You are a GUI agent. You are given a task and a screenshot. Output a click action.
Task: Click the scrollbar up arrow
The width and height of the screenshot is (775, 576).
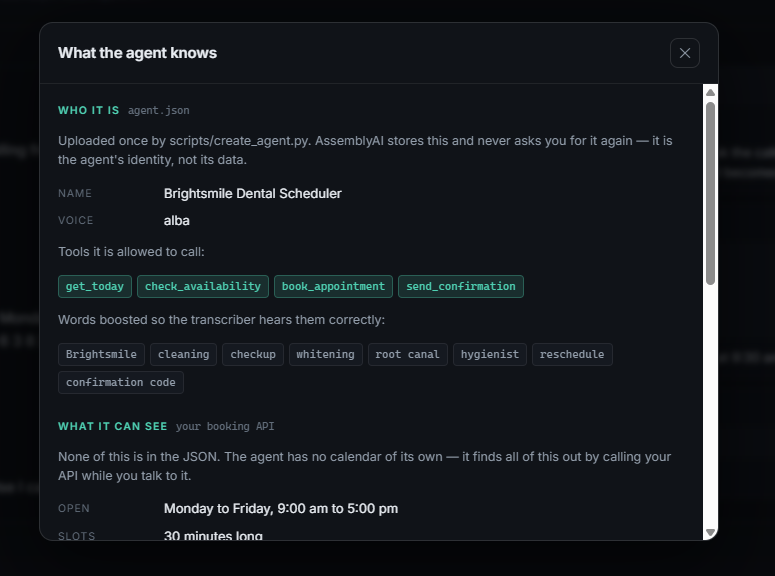point(710,92)
